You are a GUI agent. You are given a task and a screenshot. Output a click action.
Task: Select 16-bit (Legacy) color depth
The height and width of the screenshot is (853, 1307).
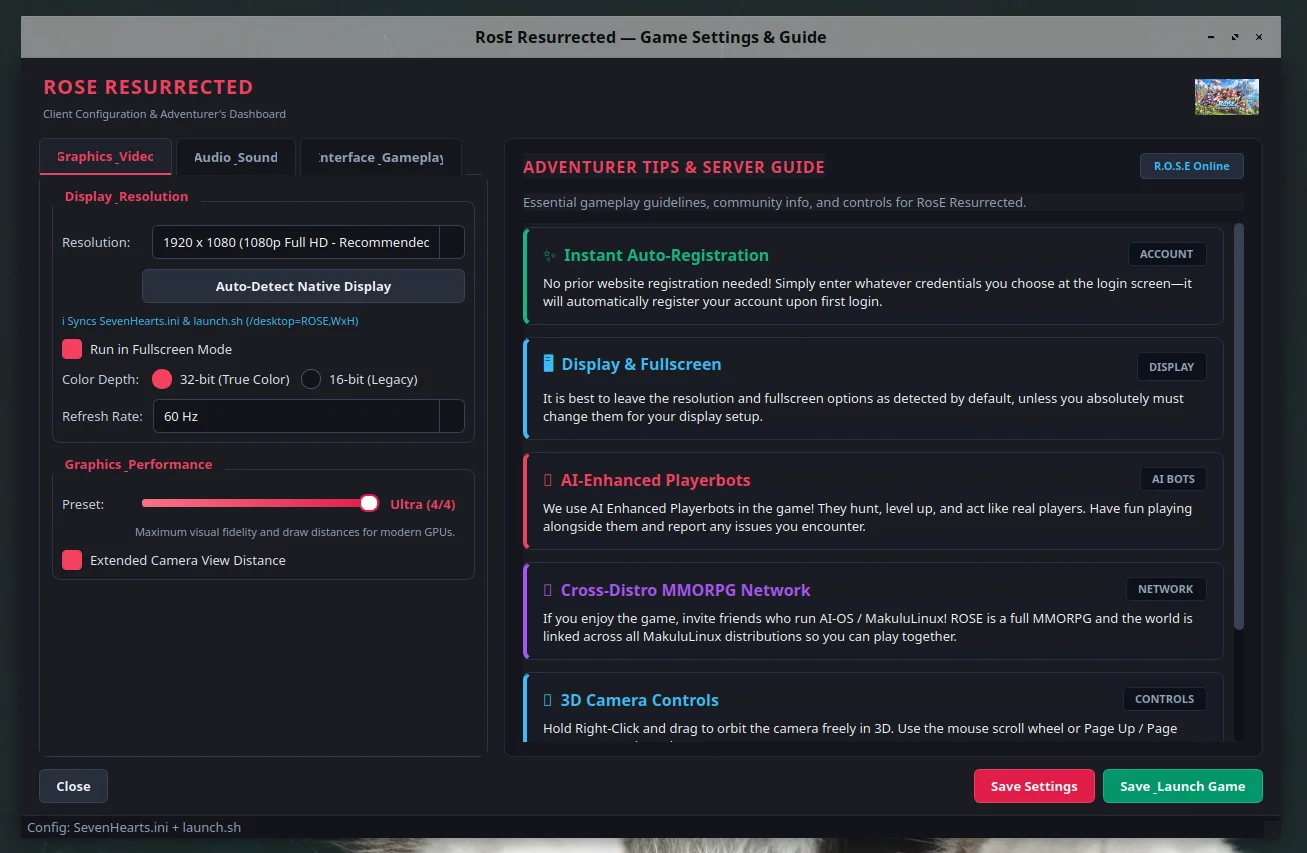(311, 379)
